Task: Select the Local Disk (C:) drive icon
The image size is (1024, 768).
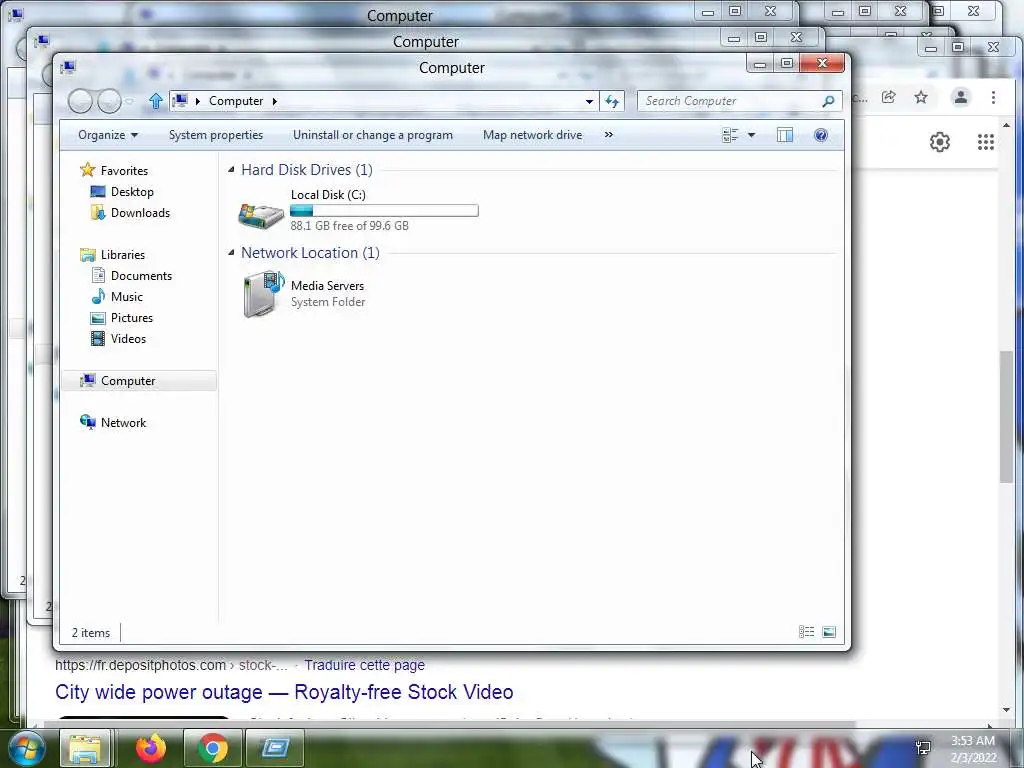Action: [261, 214]
